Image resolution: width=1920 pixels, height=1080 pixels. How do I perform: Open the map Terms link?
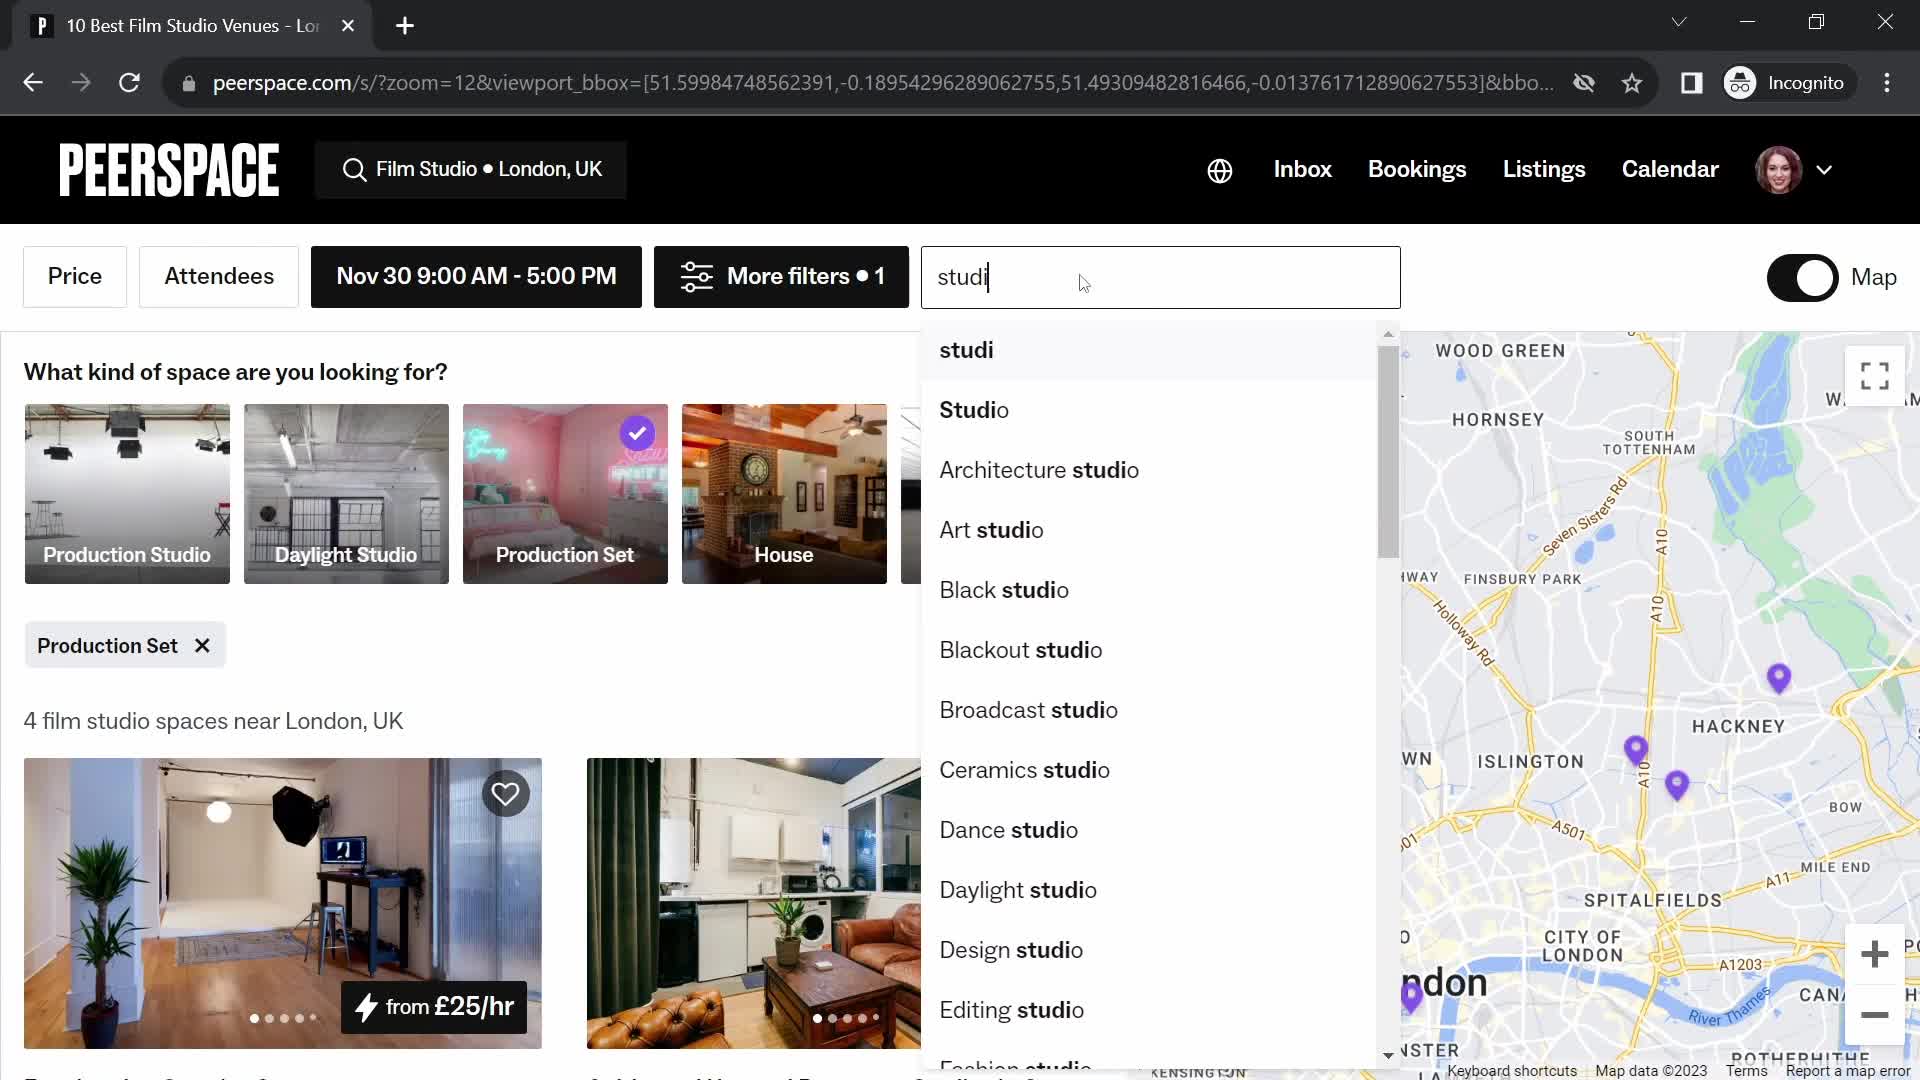click(1746, 1071)
